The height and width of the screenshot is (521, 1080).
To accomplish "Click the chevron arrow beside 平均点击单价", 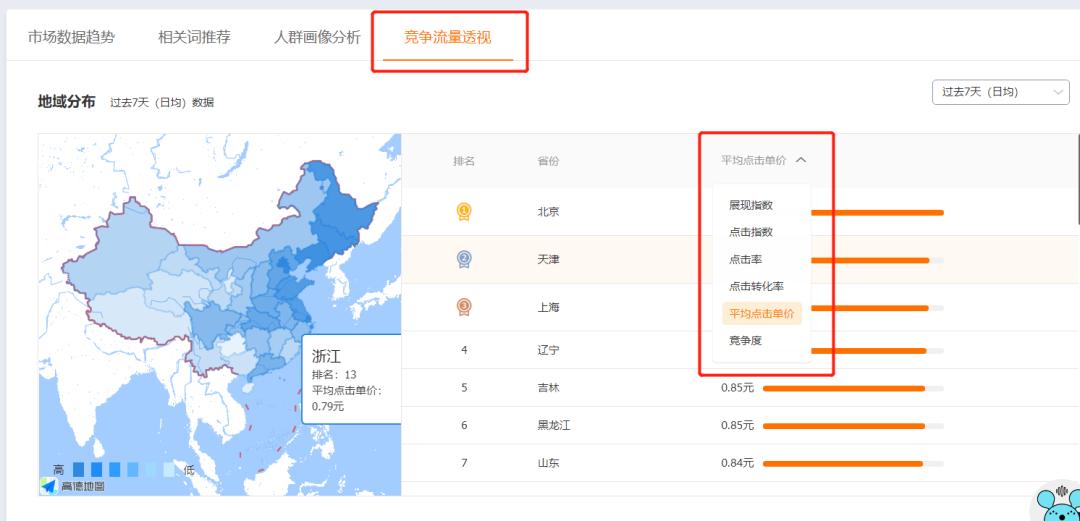I will coord(800,160).
